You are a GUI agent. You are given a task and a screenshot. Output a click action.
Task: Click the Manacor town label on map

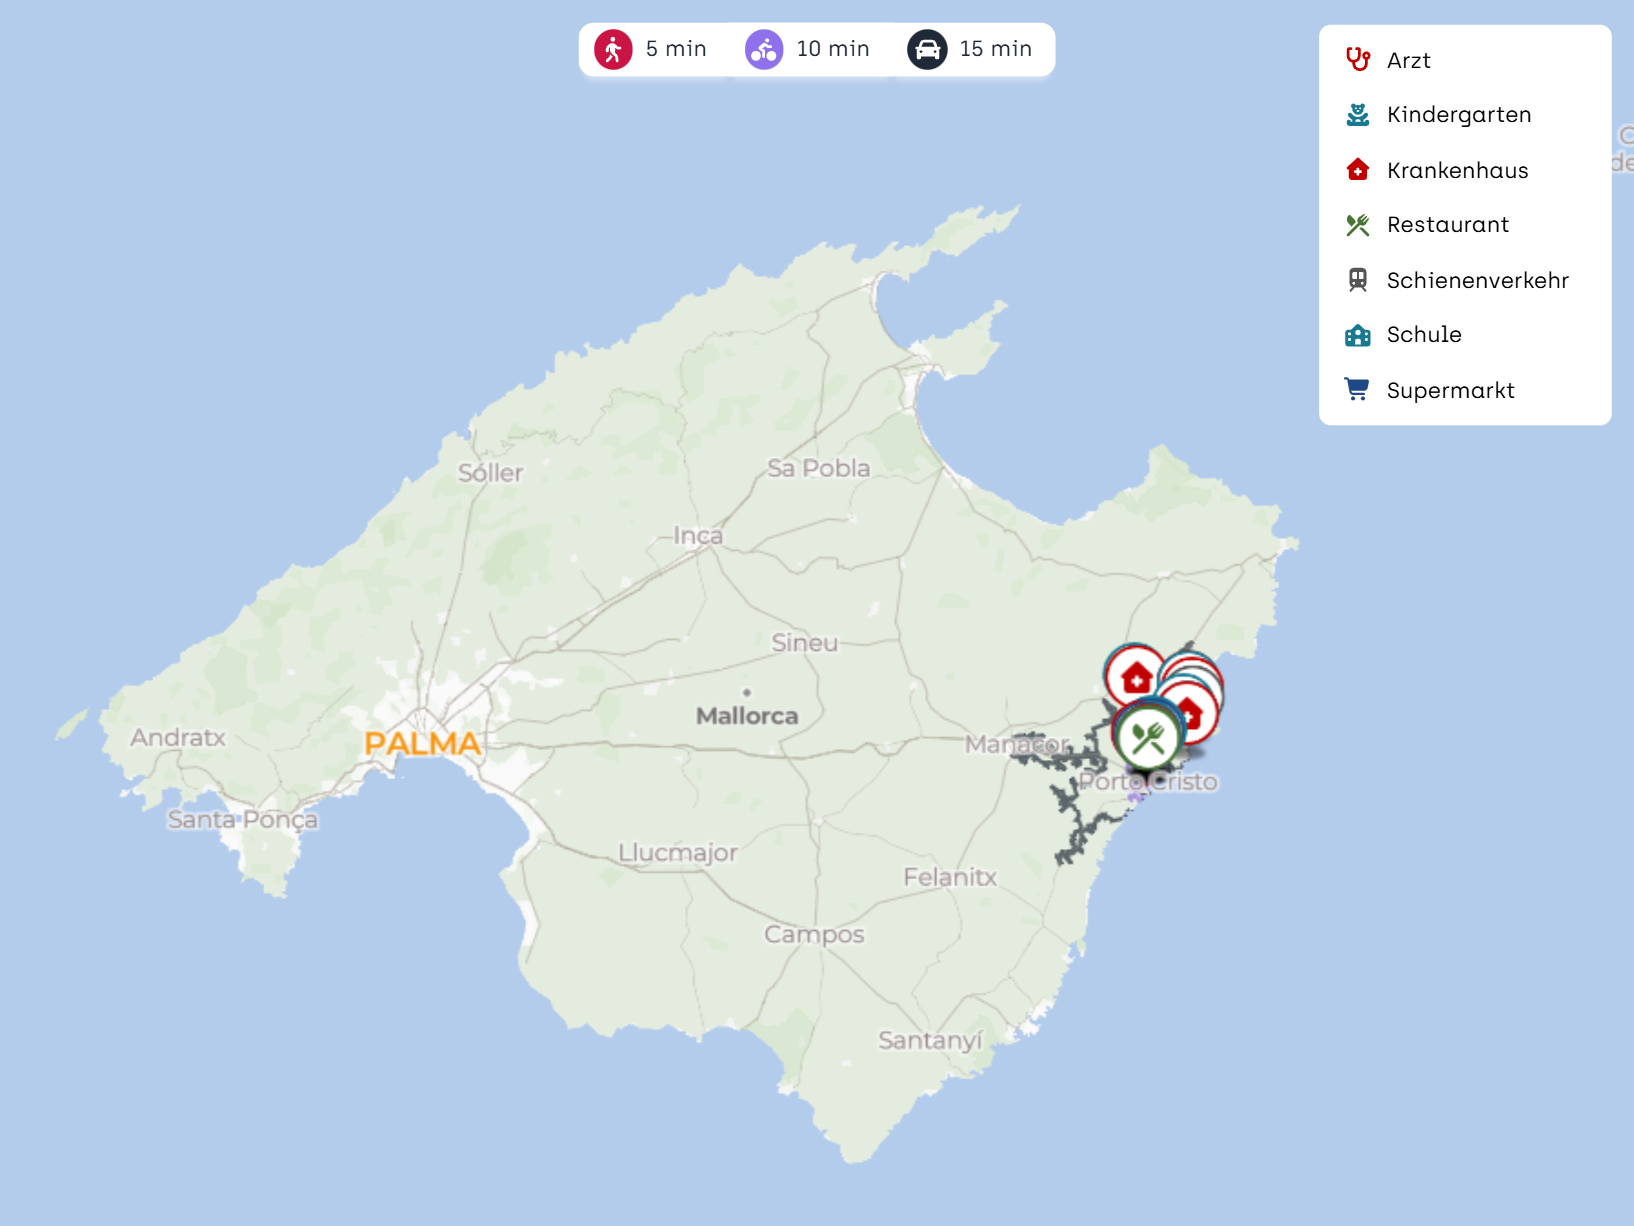click(x=1014, y=744)
